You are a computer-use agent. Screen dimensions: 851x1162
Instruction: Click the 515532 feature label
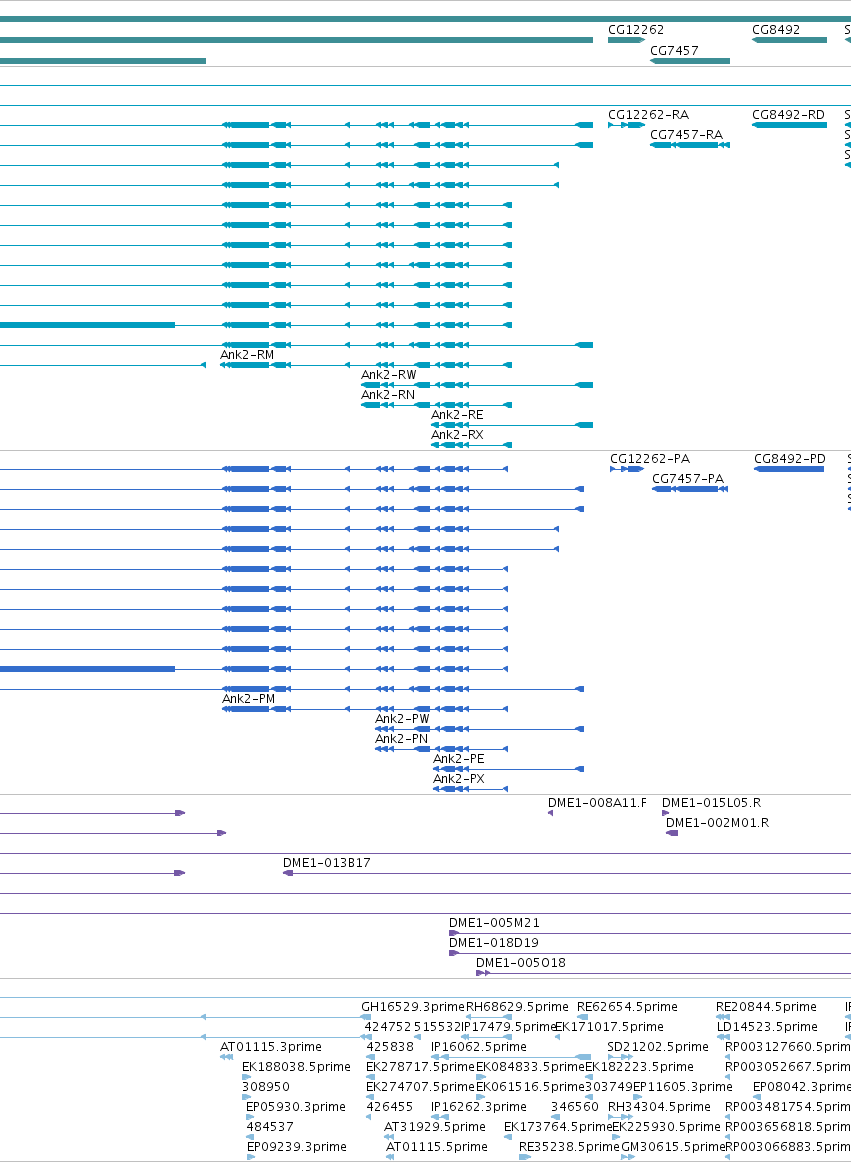(x=437, y=1027)
